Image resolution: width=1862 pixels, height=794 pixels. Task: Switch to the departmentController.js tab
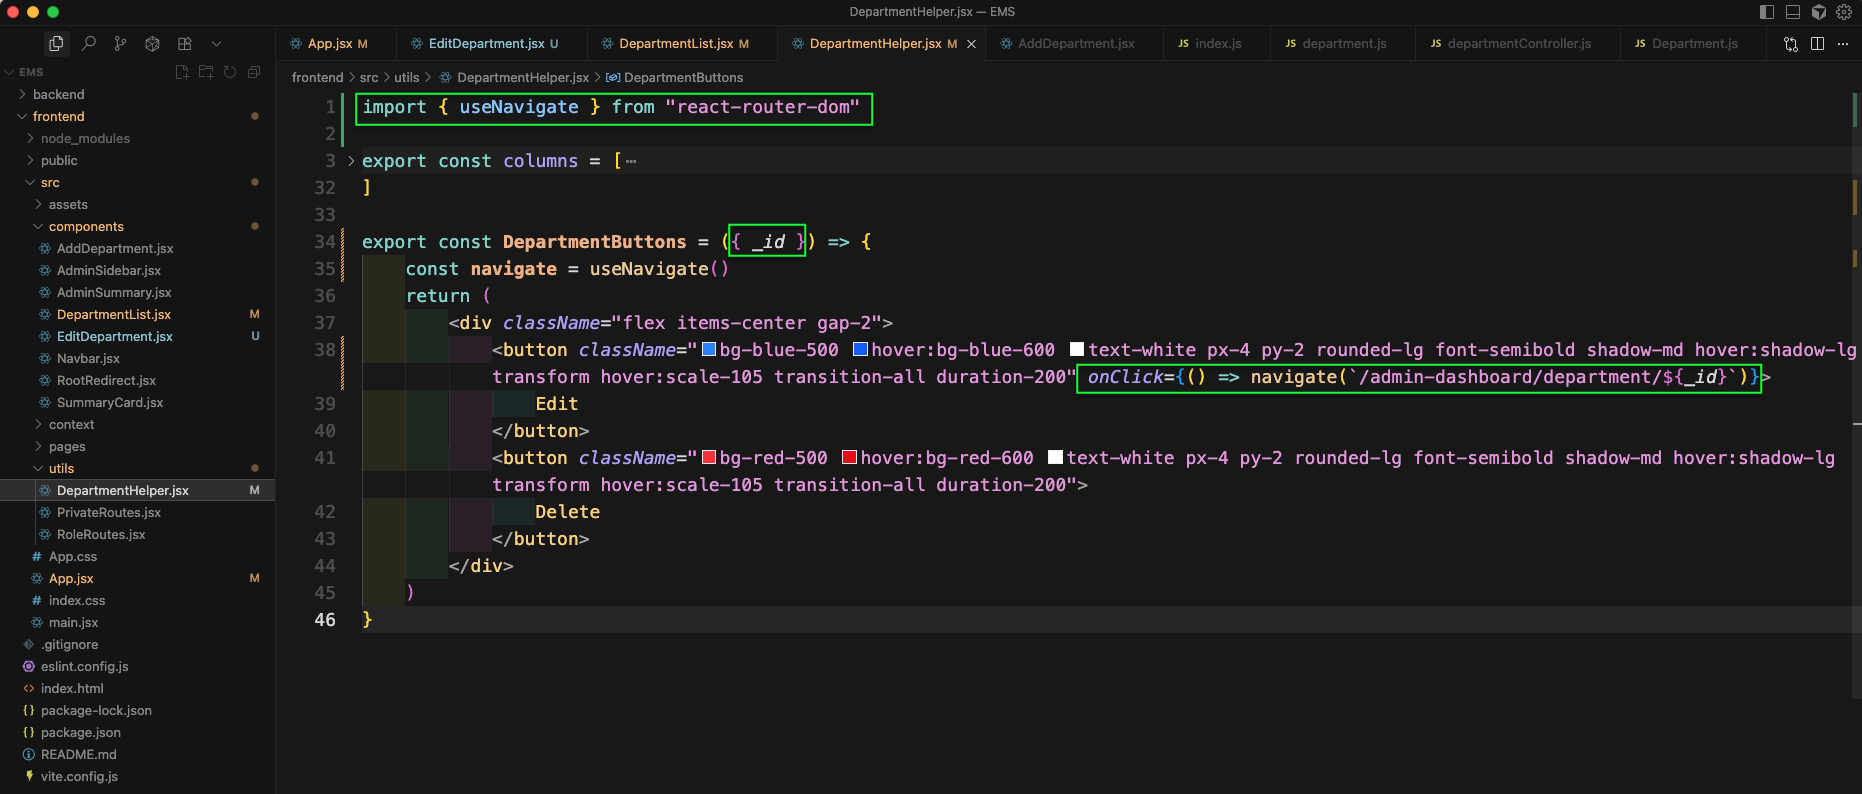[x=1518, y=44]
